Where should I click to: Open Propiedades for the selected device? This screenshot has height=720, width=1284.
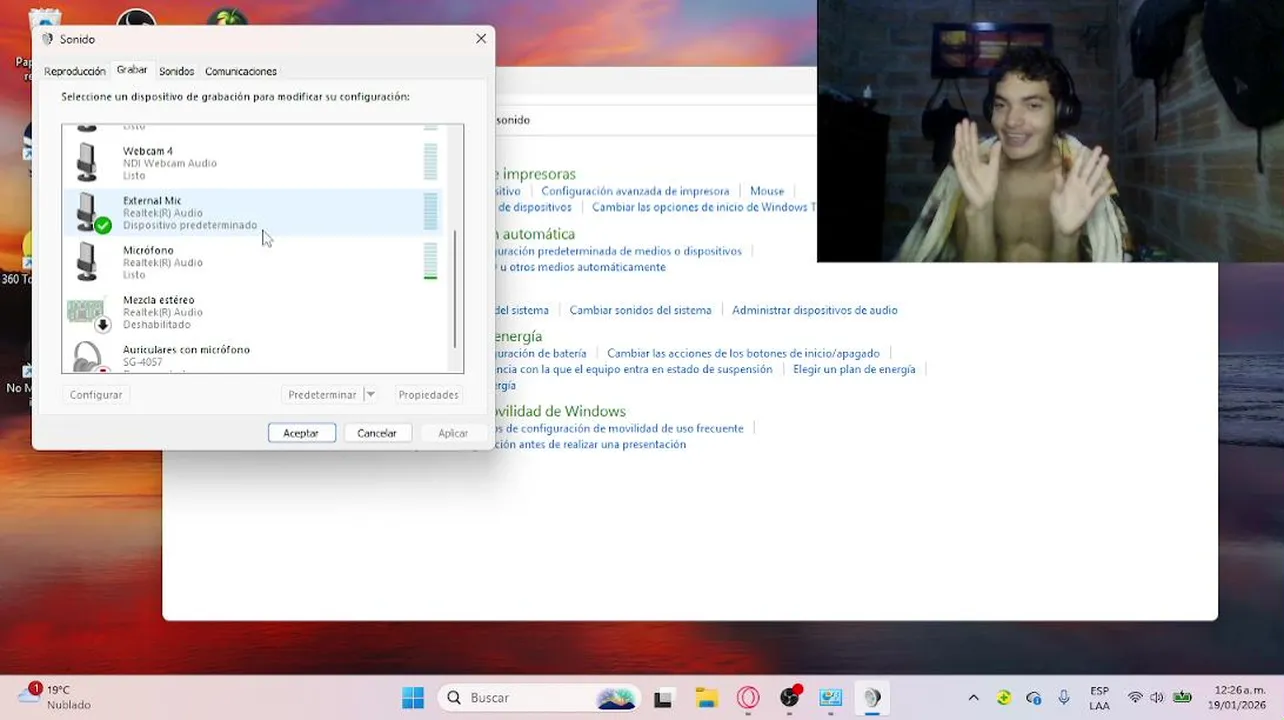[x=428, y=395]
